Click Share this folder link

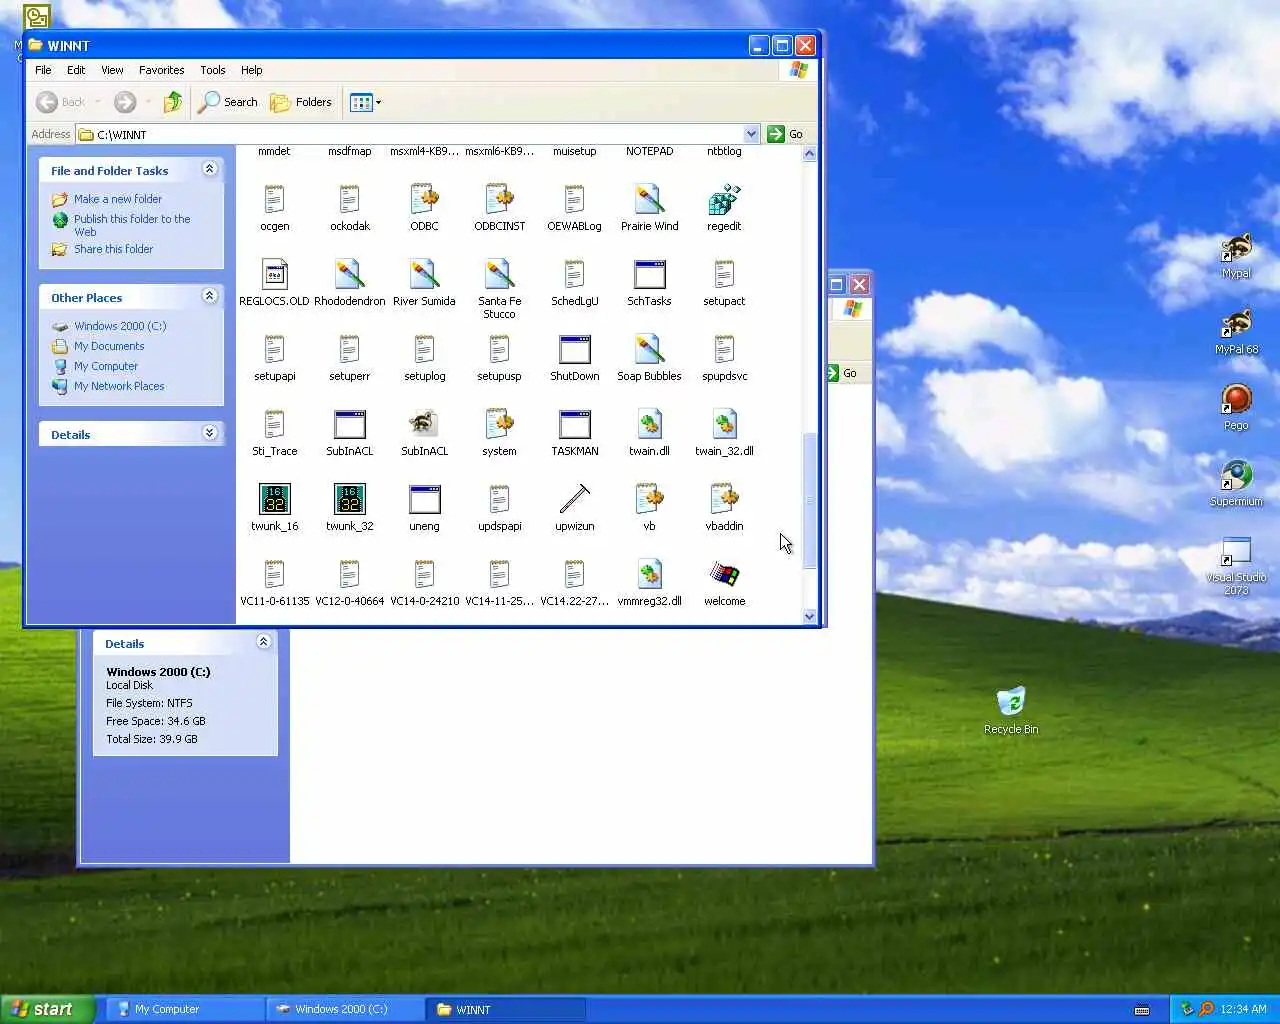[x=113, y=249]
